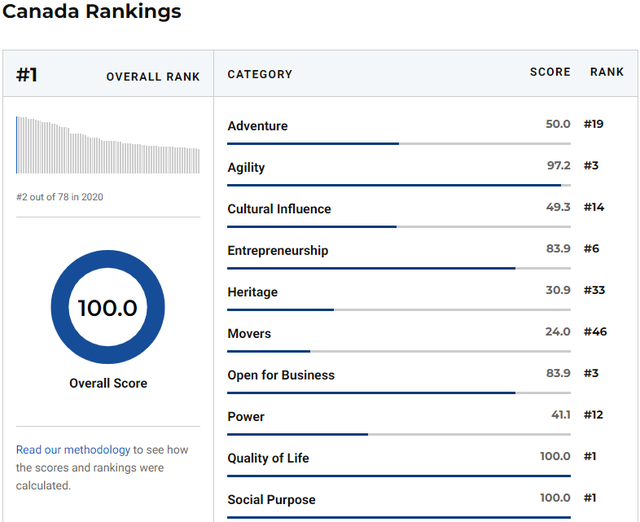Image resolution: width=640 pixels, height=522 pixels.
Task: Click the 100.0 overall score donut chart
Action: coord(108,307)
